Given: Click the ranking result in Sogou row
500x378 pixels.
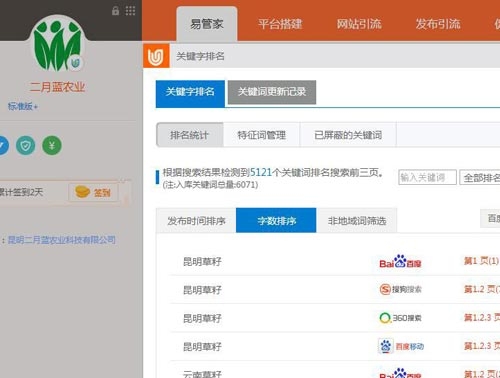Looking at the screenshot, I should 482,289.
